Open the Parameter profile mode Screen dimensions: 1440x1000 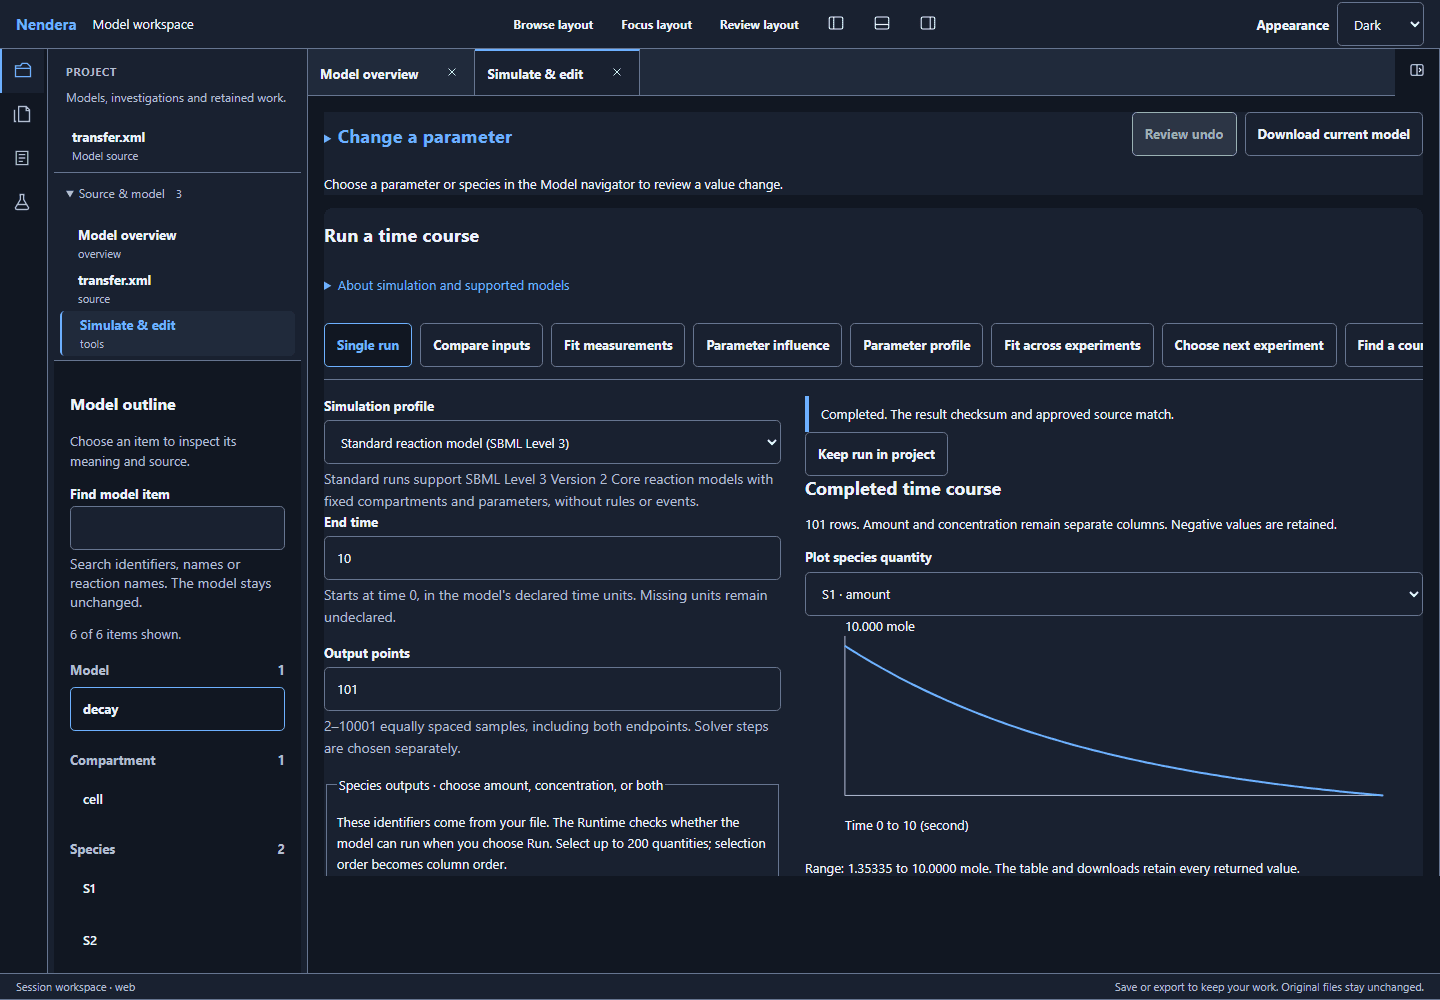(x=917, y=345)
